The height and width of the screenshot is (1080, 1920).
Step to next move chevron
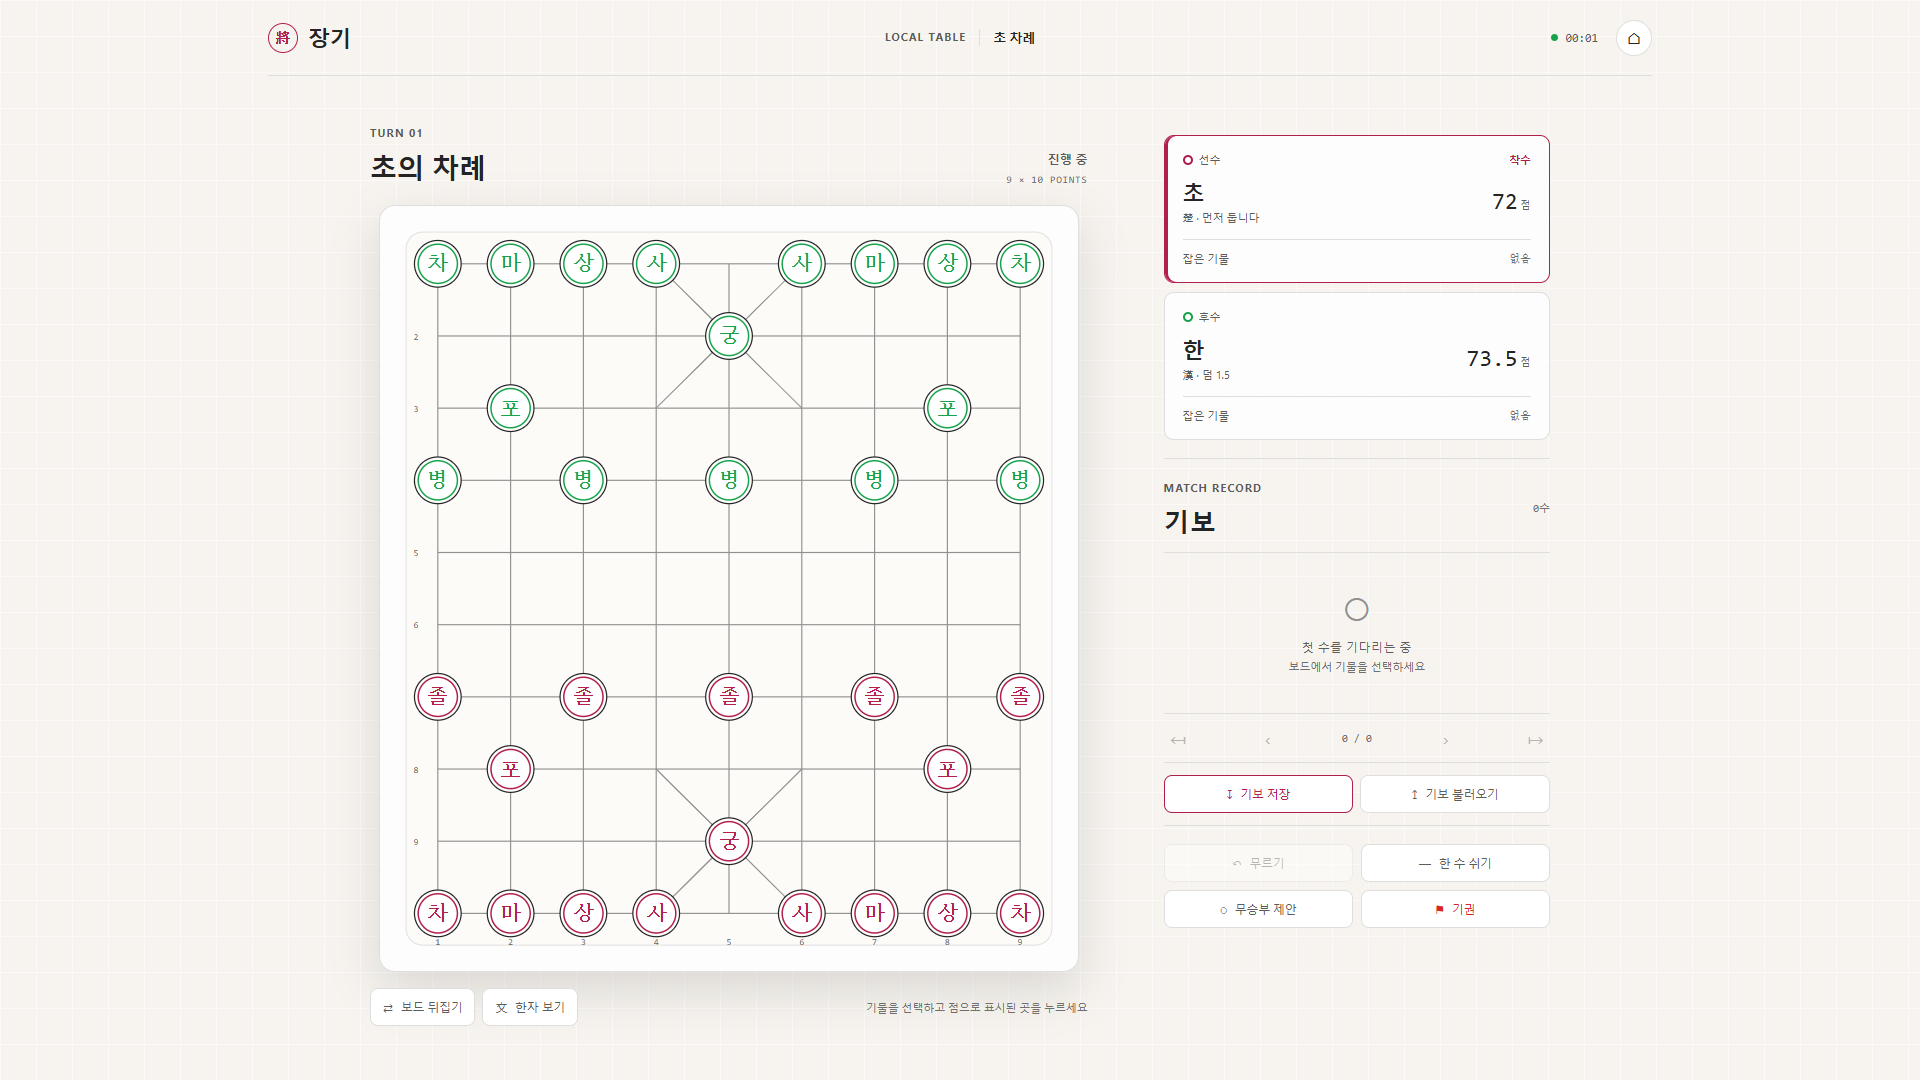tap(1445, 740)
